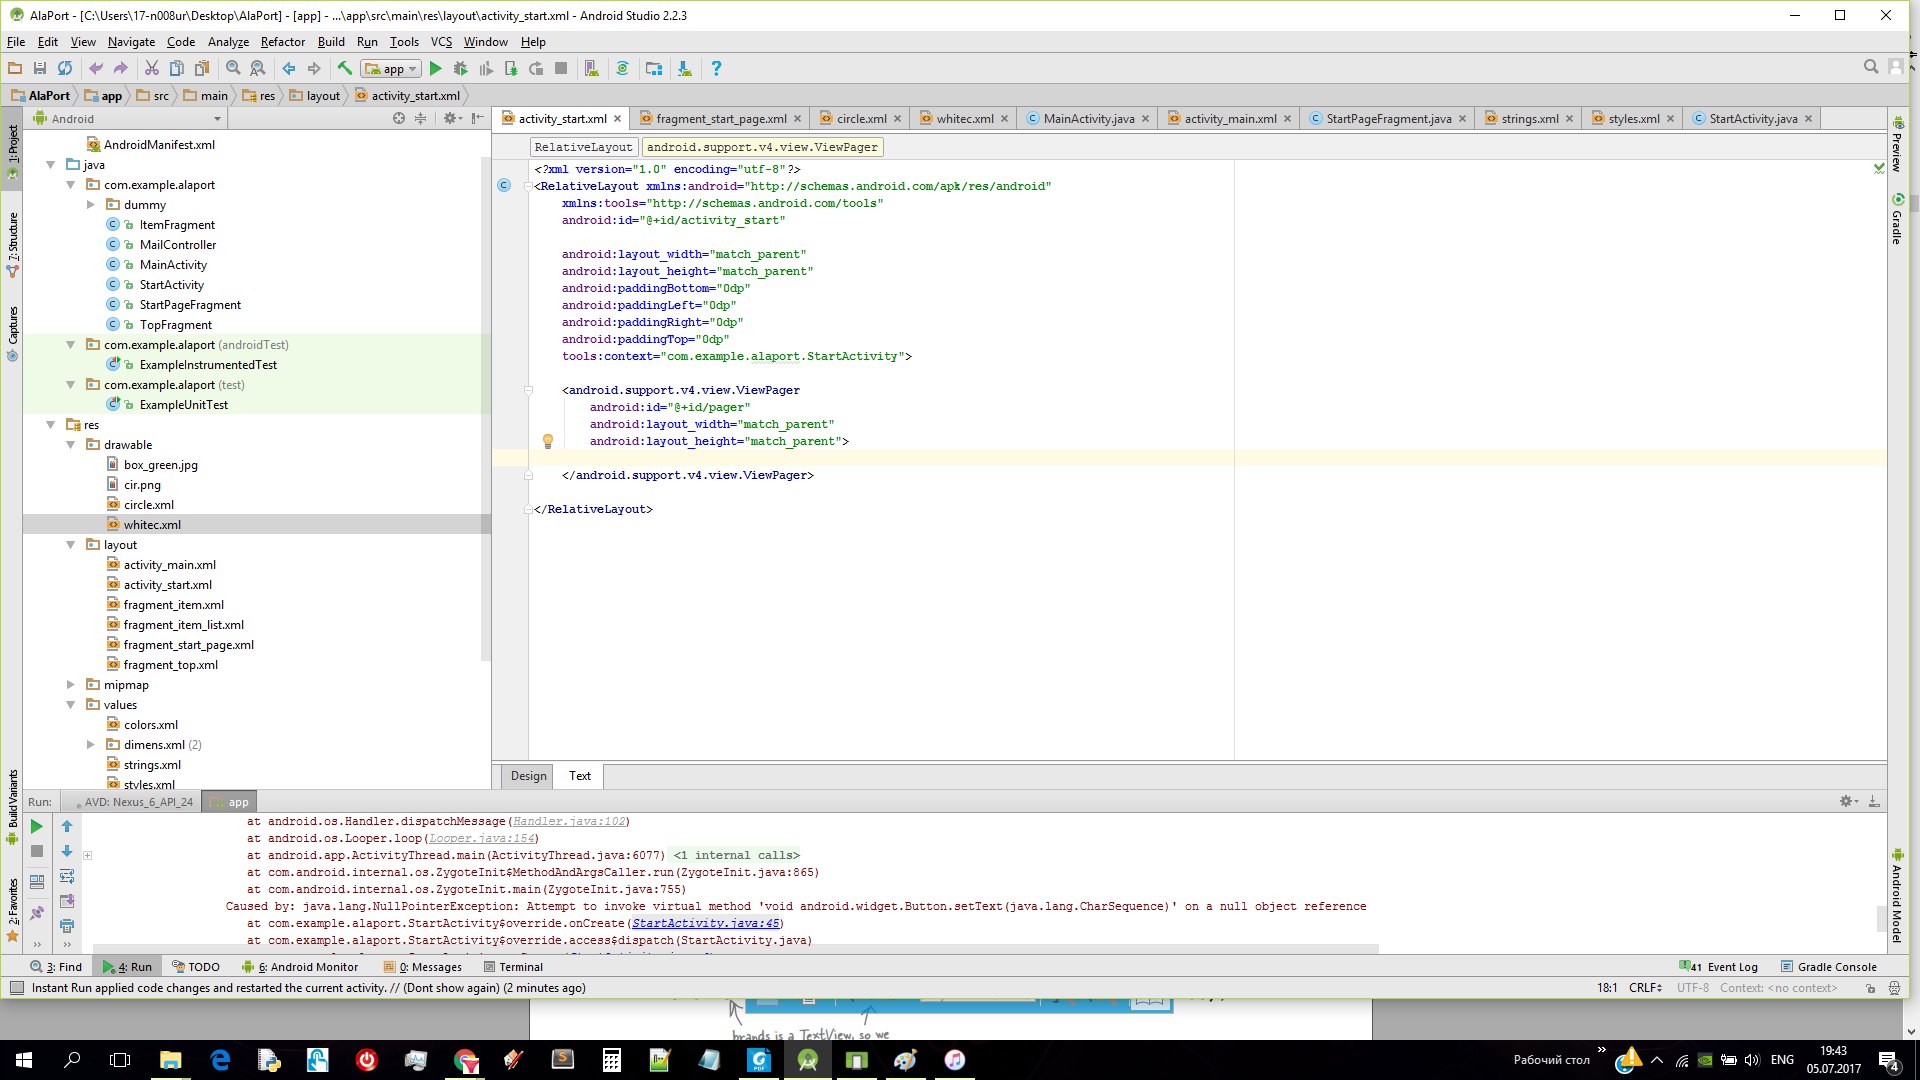
Task: Click Collapse All icon in Project panel
Action: [421, 118]
